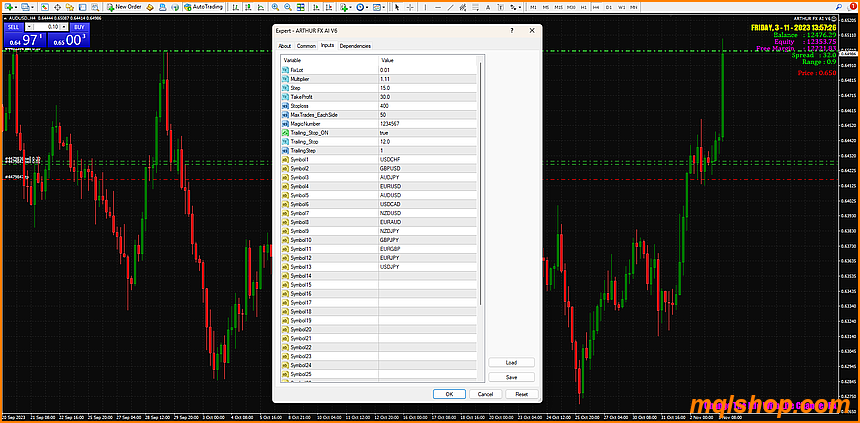Switch chart to candlesticks
This screenshot has height=423, width=860.
pos(248,7)
